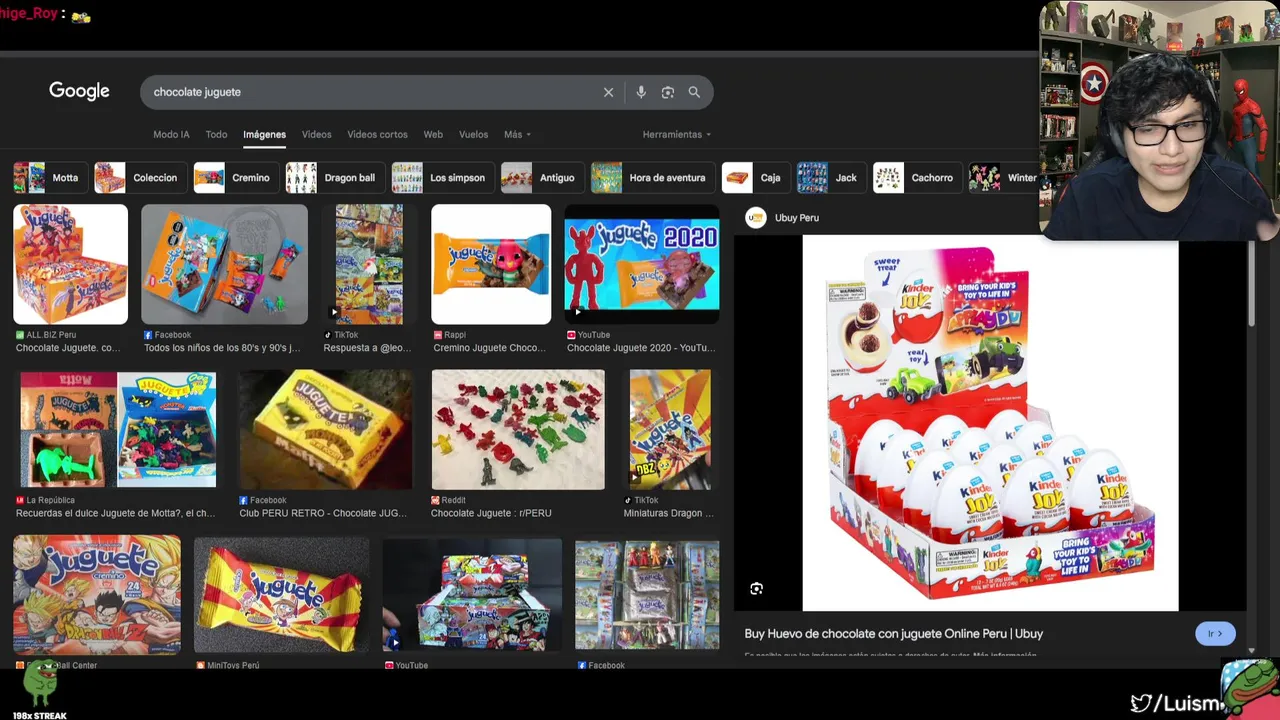The width and height of the screenshot is (1280, 720).
Task: Filter images by Dragon ball chip
Action: 333,178
